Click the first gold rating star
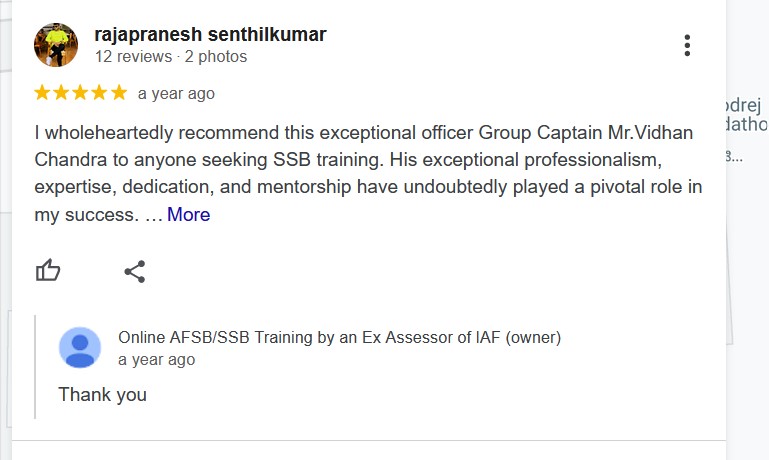 (x=42, y=93)
